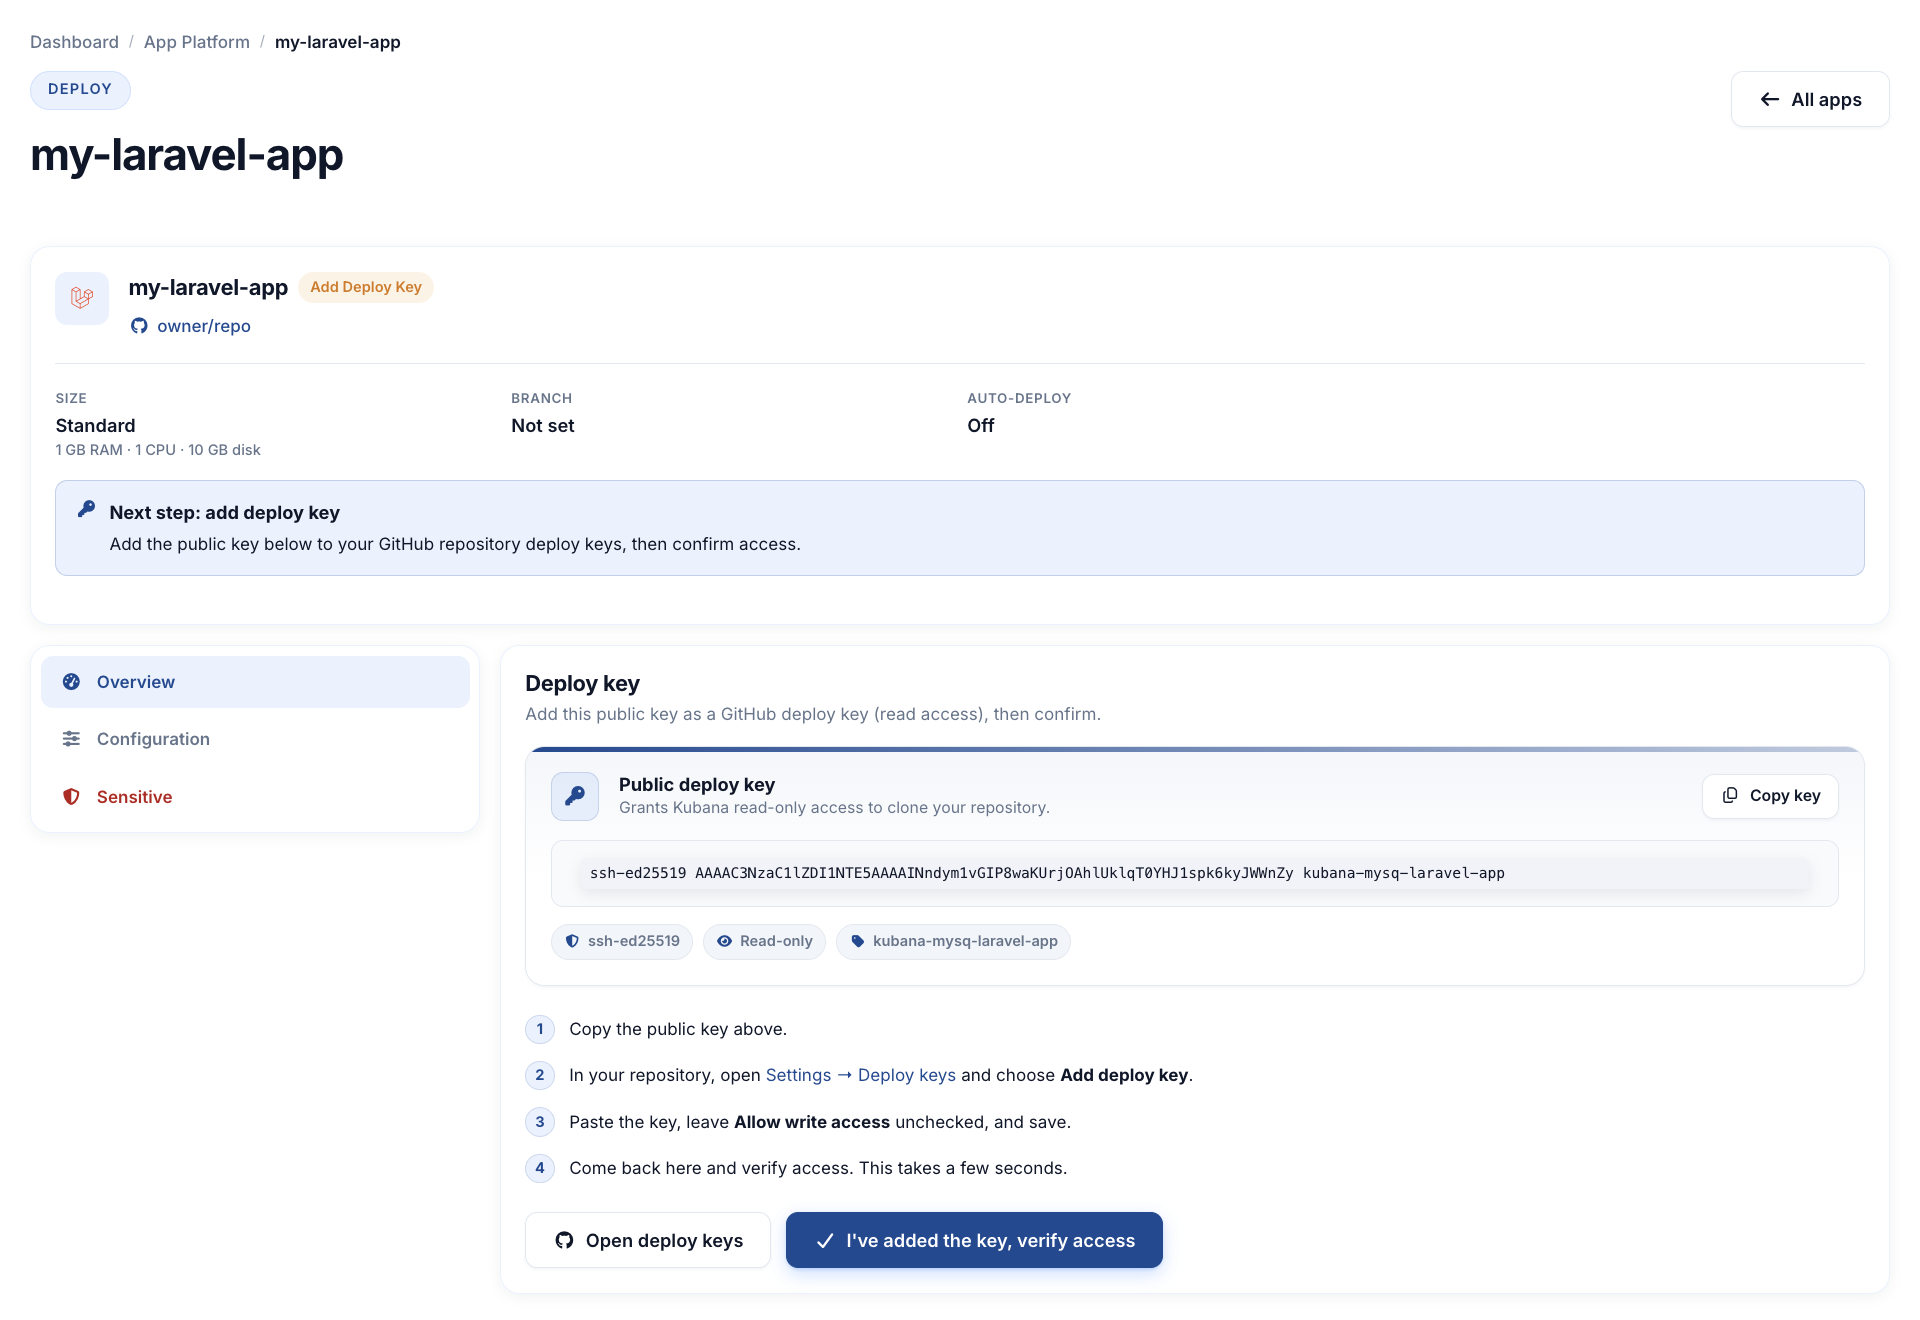Click the Overview gauge icon in sidebar
The height and width of the screenshot is (1320, 1920).
tap(71, 682)
